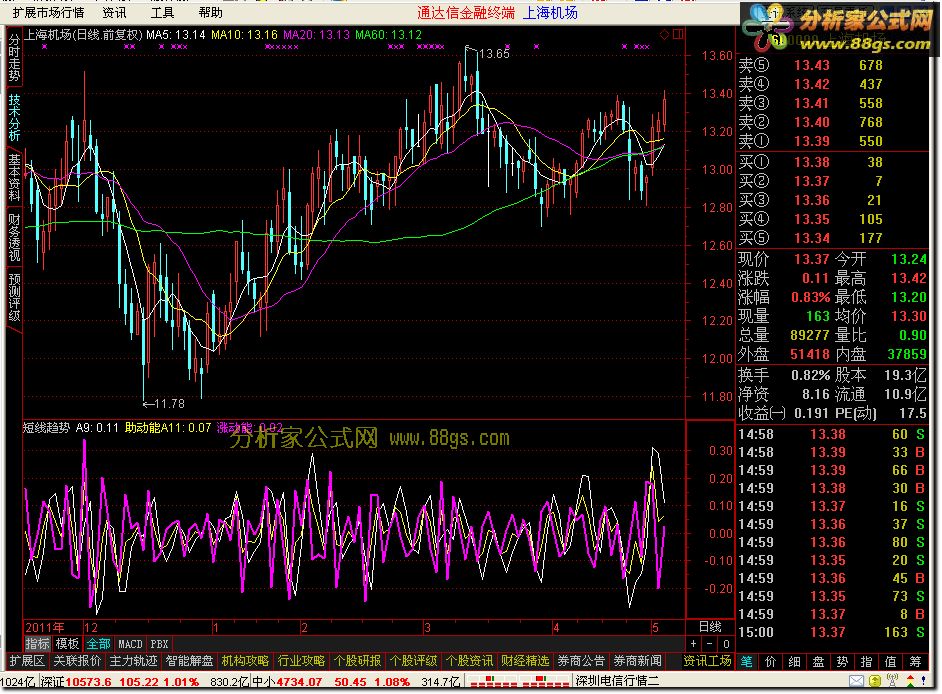Screen dimensions: 942x694
Task: Click the MA5: 13.14 label
Action: (x=175, y=35)
